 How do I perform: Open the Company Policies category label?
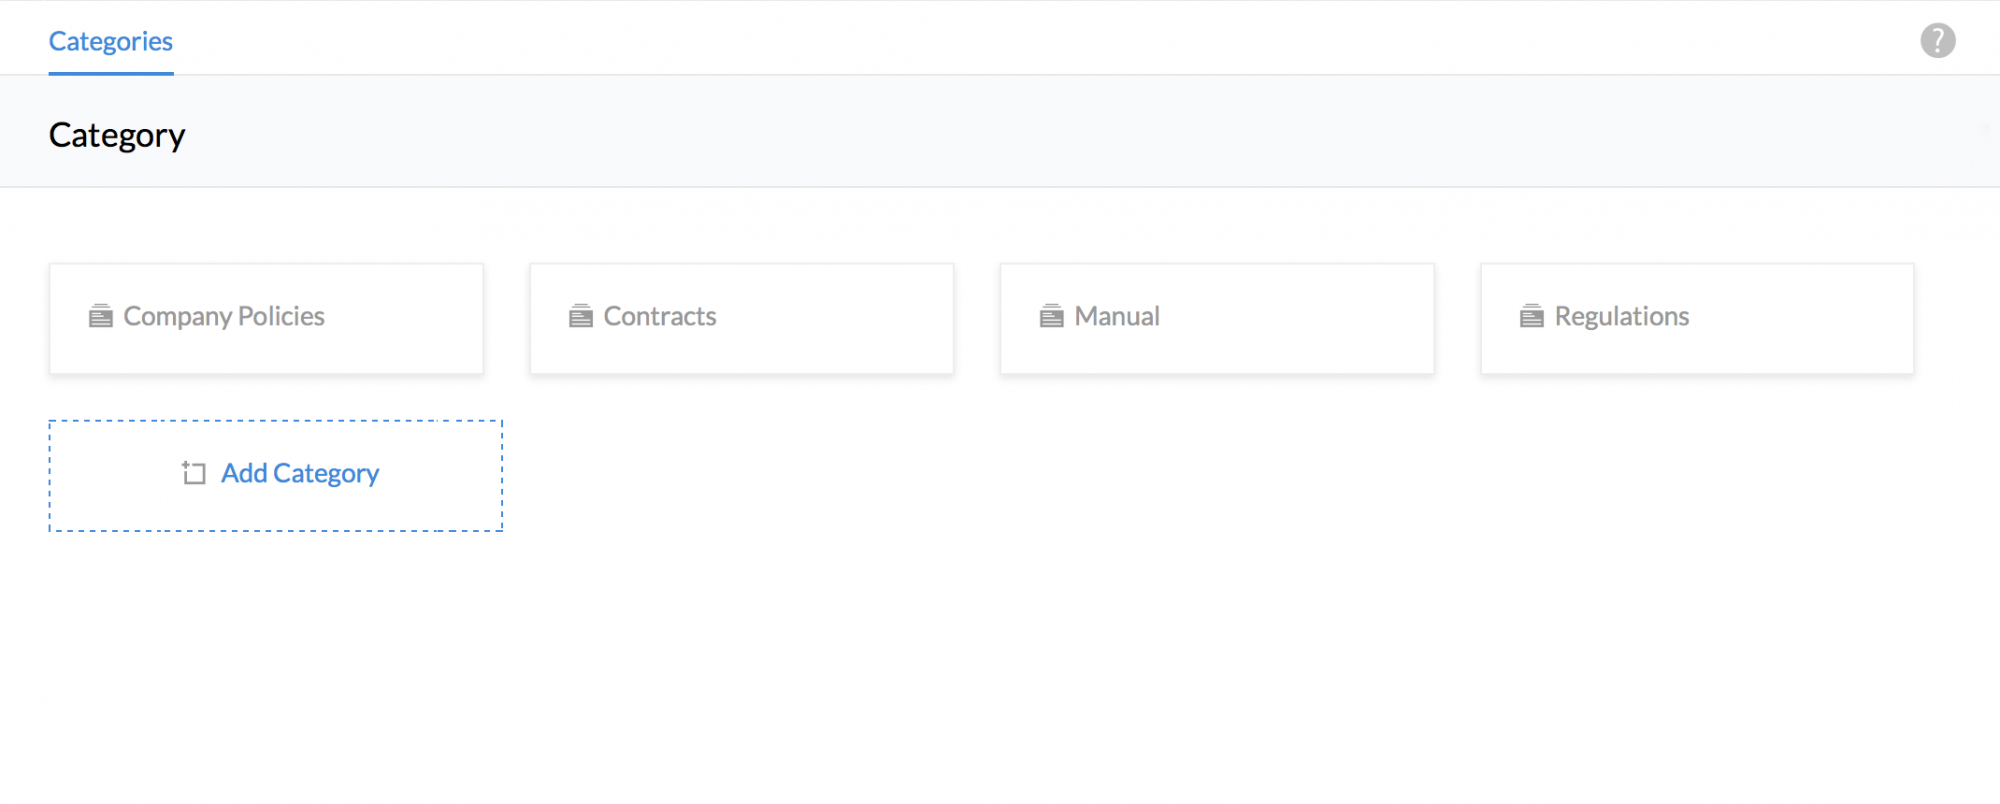coord(224,317)
